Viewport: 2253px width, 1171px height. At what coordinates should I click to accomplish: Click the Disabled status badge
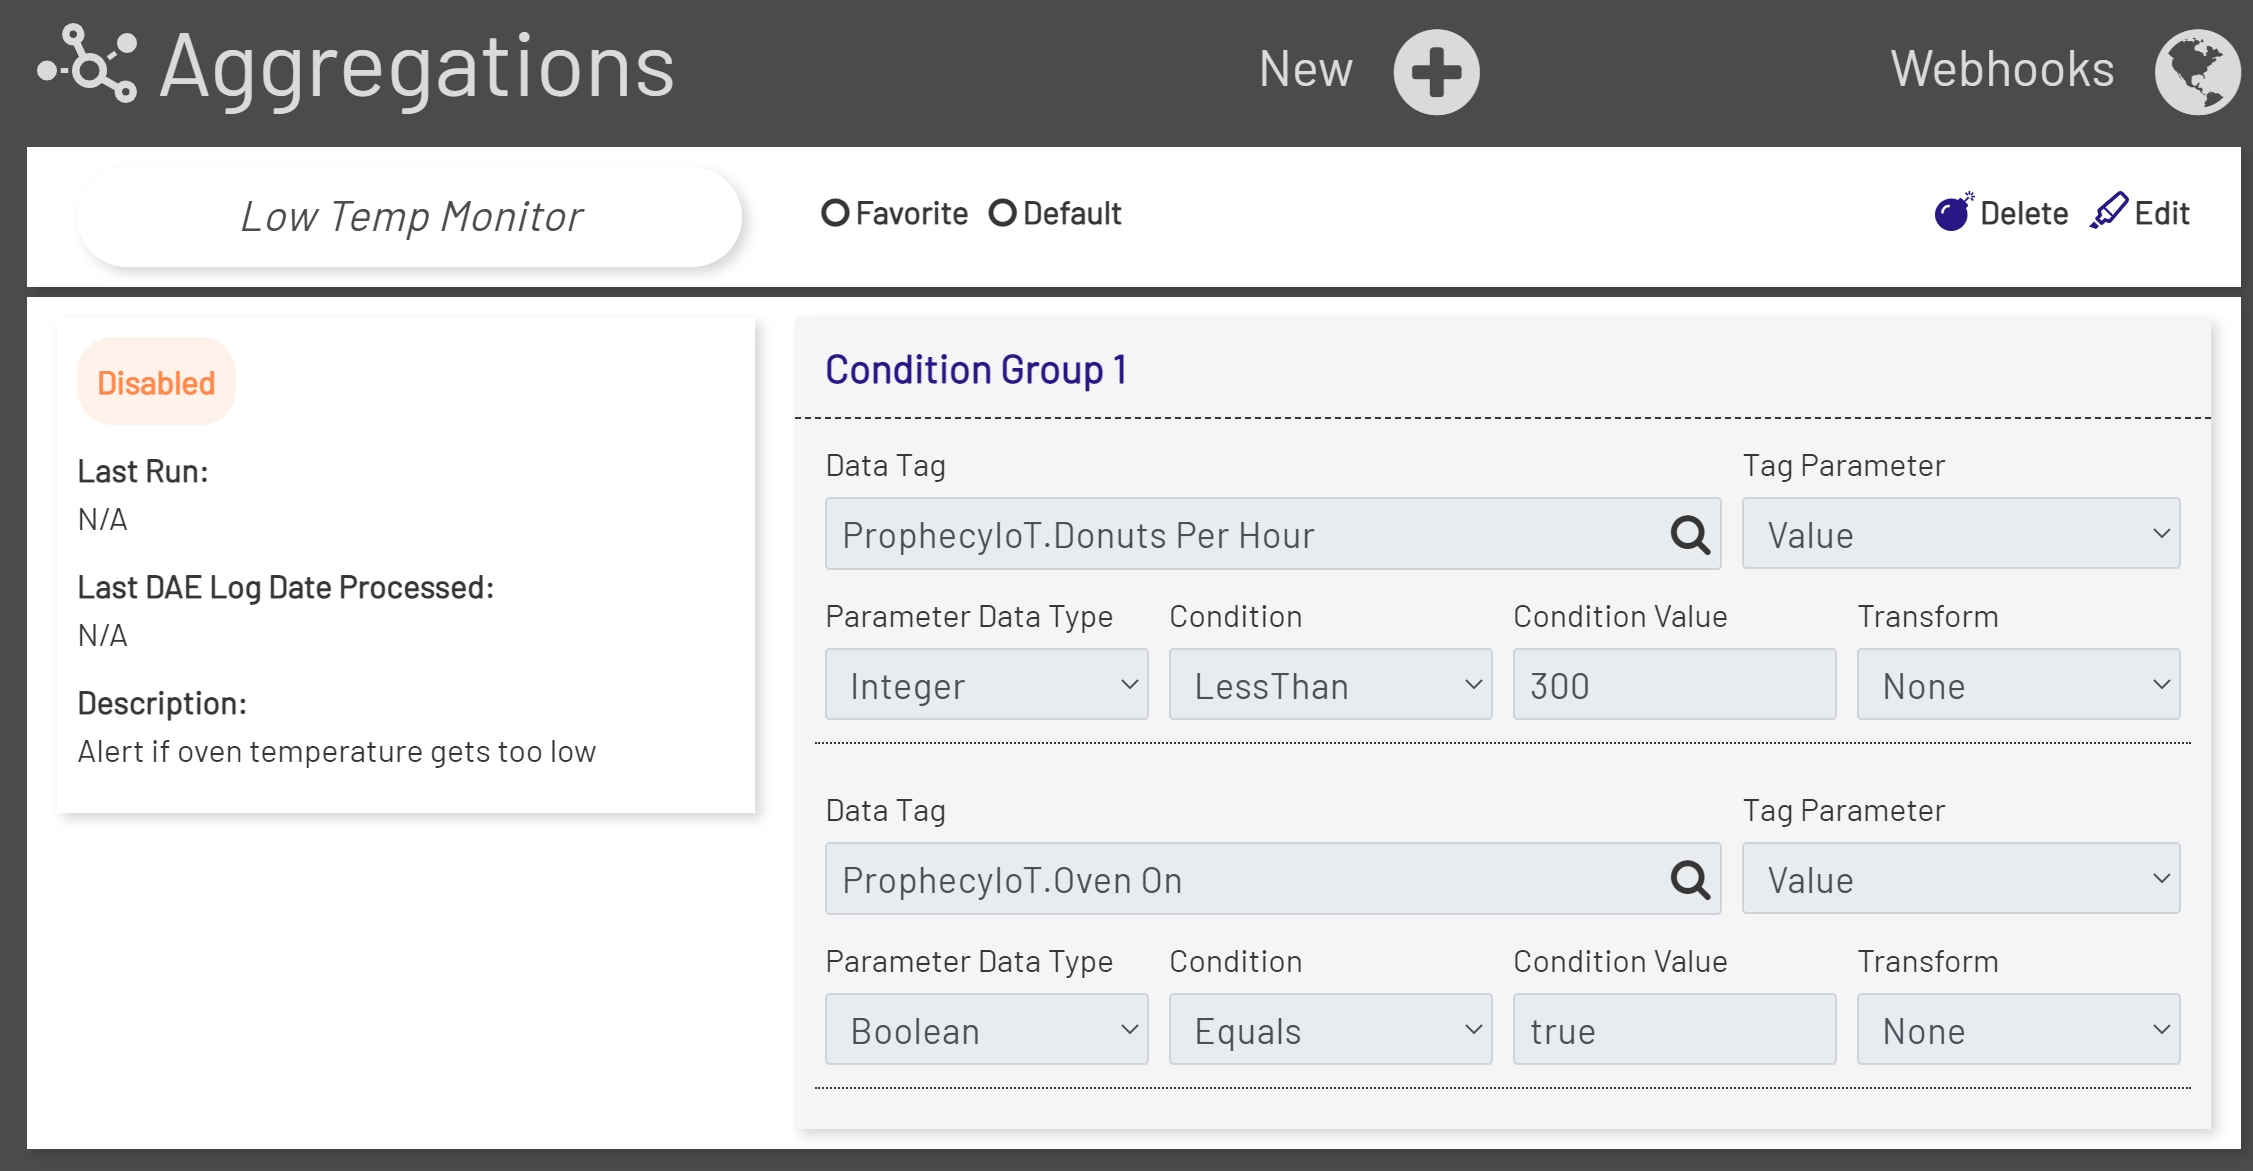156,382
